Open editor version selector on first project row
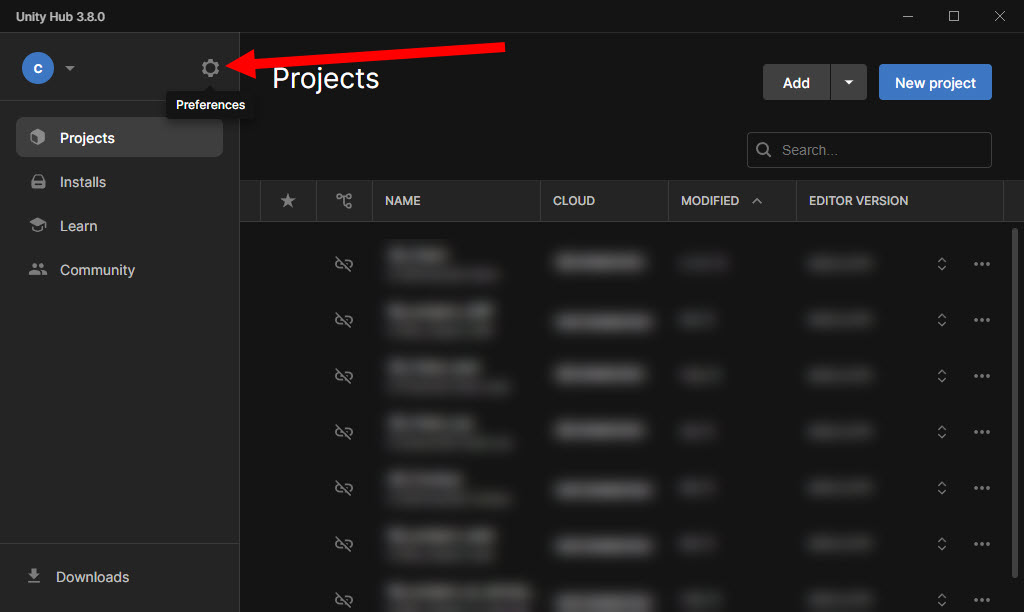Image resolution: width=1024 pixels, height=612 pixels. [x=942, y=264]
